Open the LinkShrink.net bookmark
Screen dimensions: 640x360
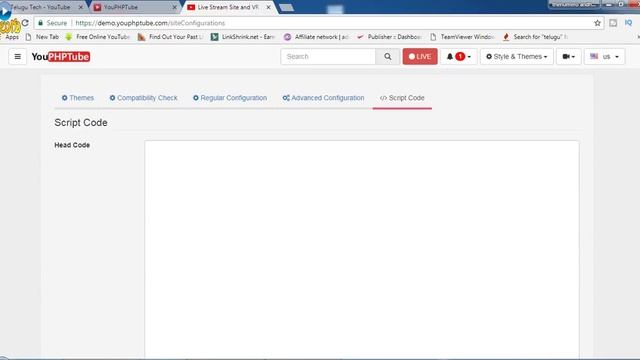pyautogui.click(x=242, y=37)
